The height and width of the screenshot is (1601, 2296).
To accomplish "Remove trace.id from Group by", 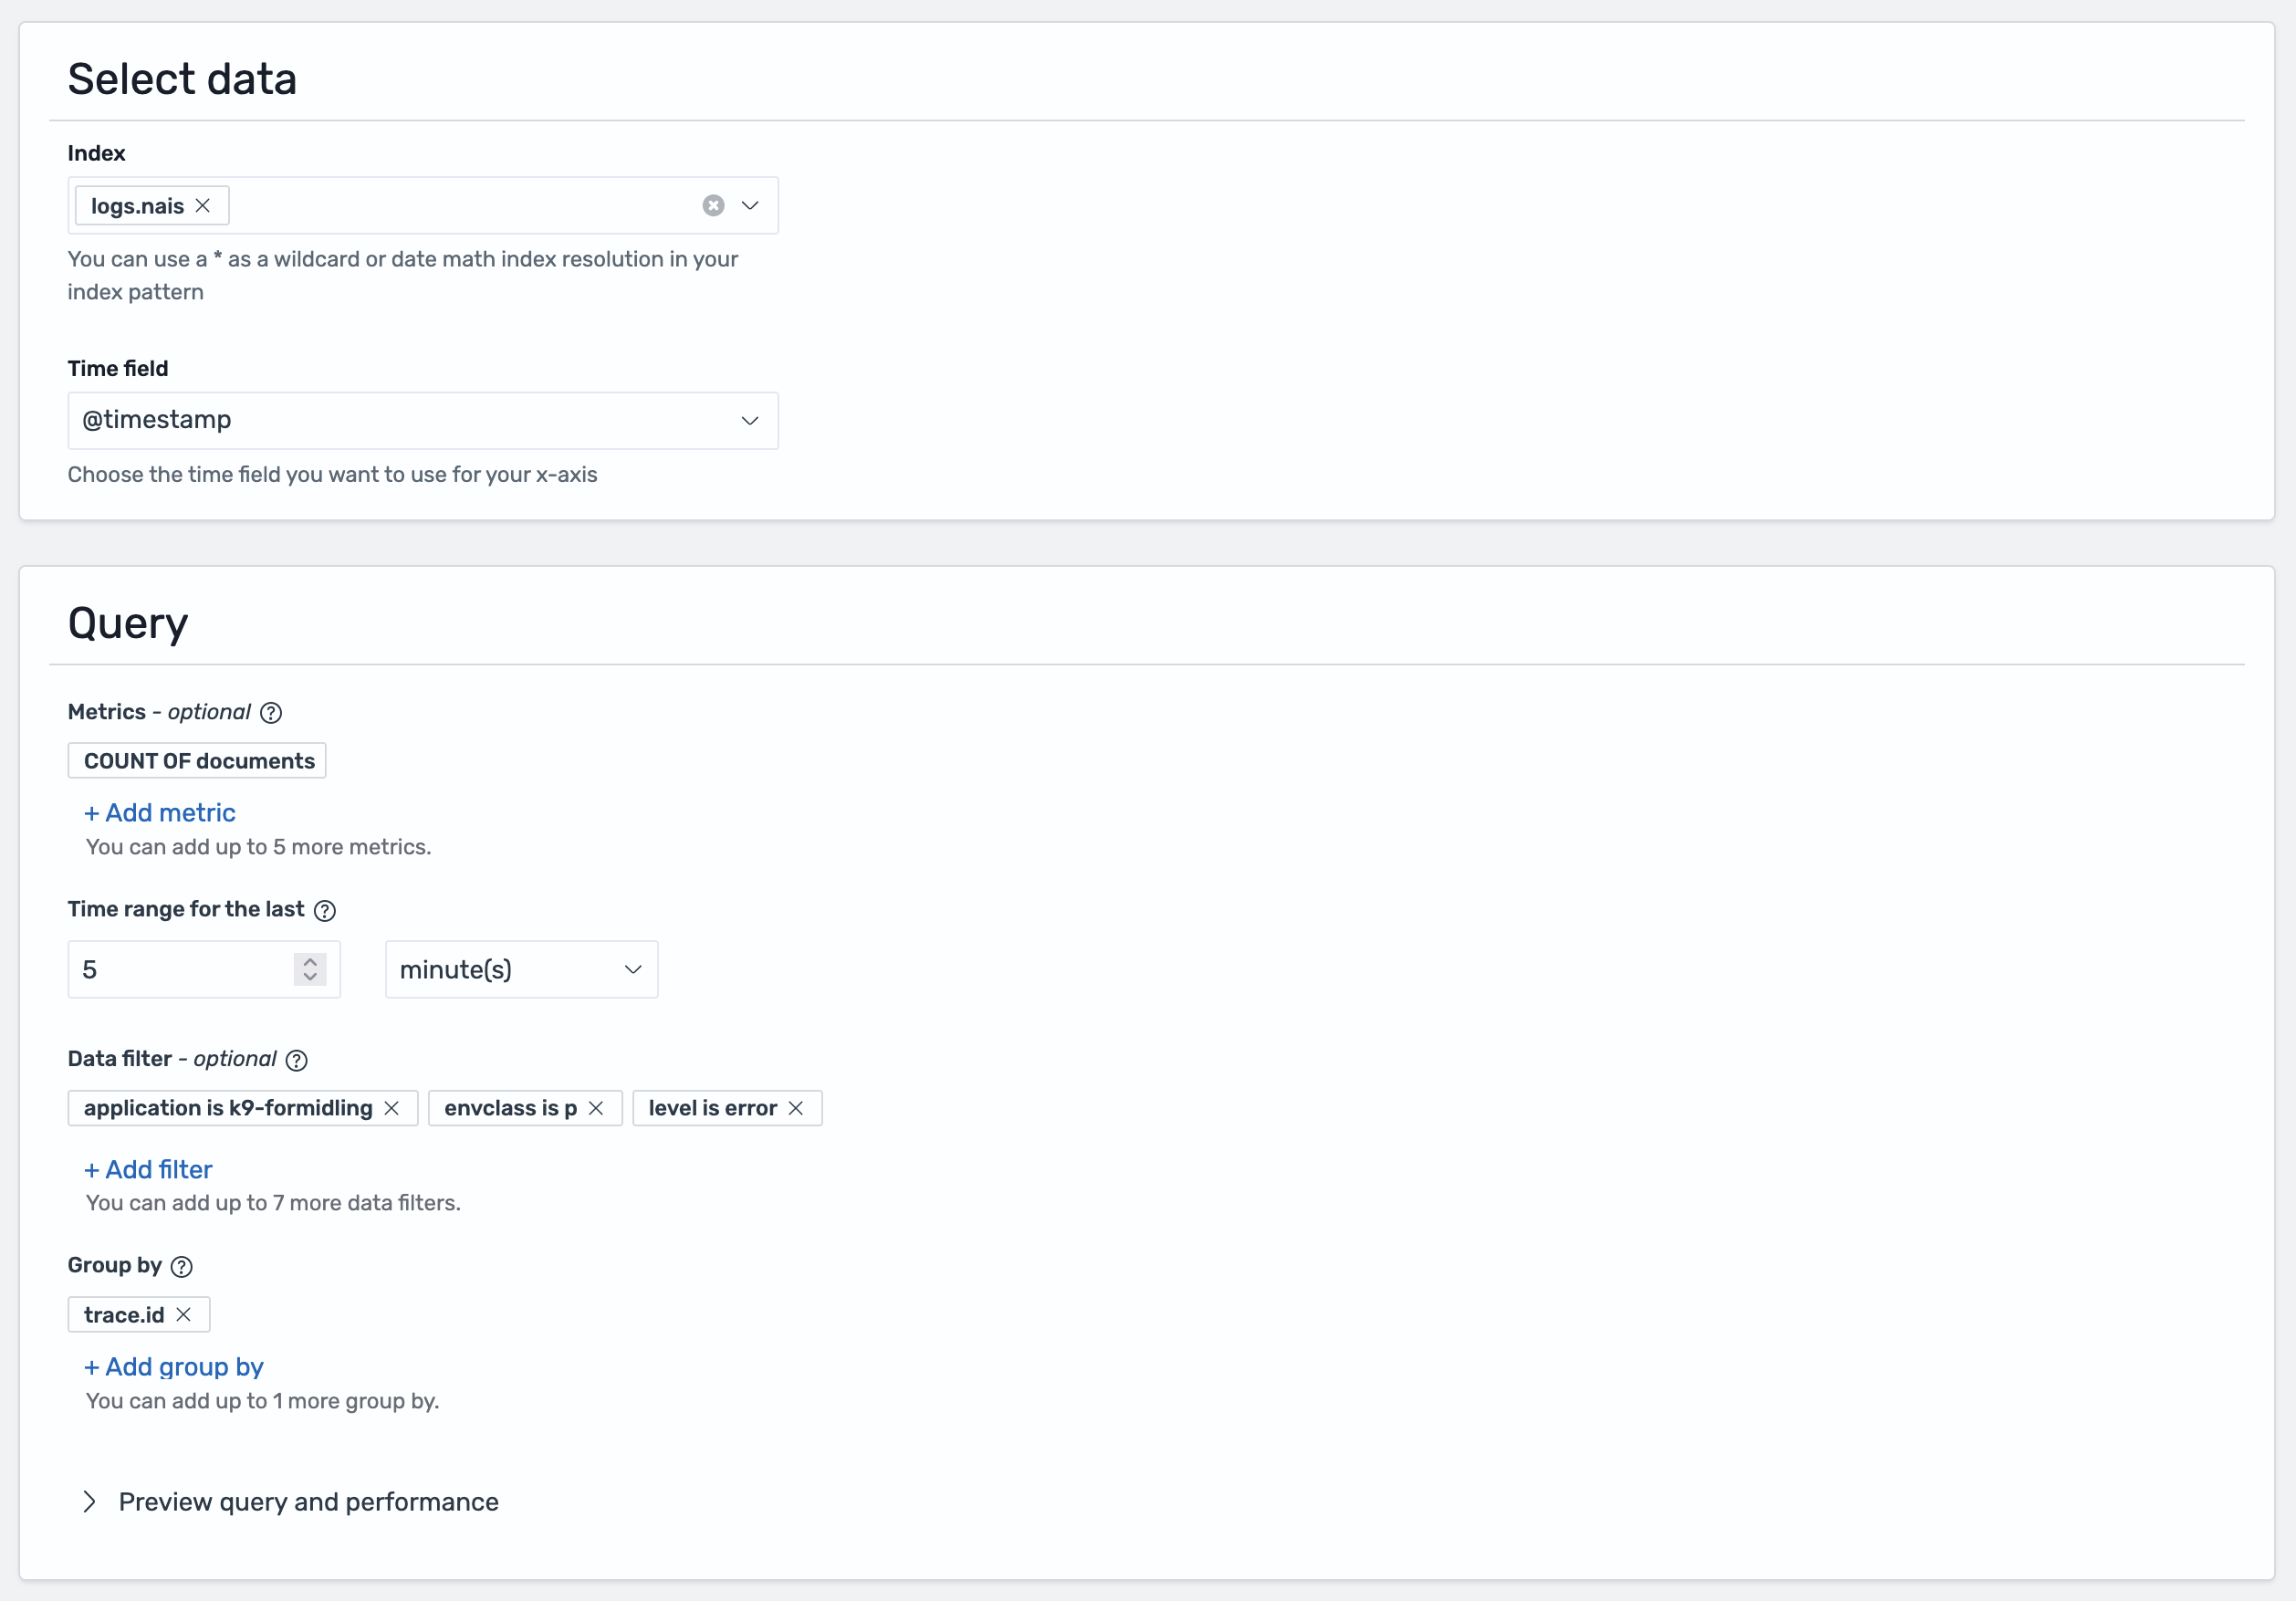I will point(184,1315).
